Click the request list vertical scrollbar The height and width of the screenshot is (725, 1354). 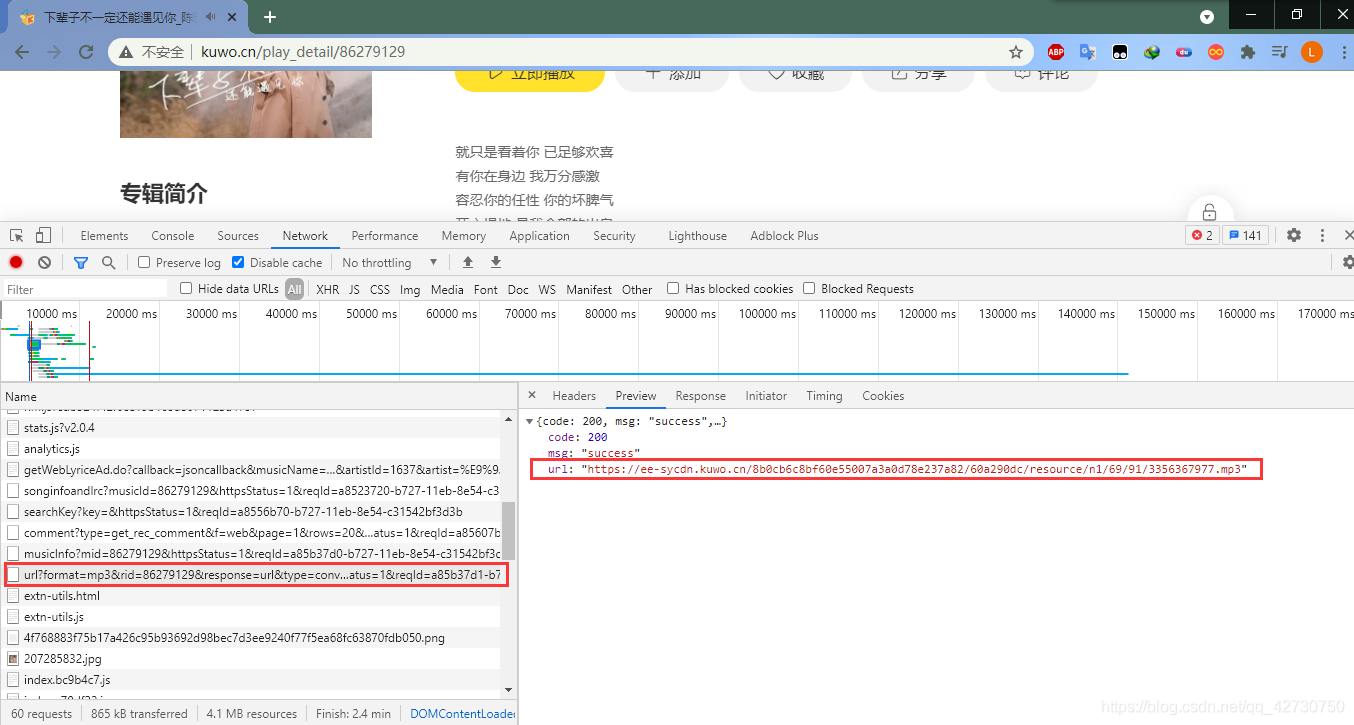[509, 531]
